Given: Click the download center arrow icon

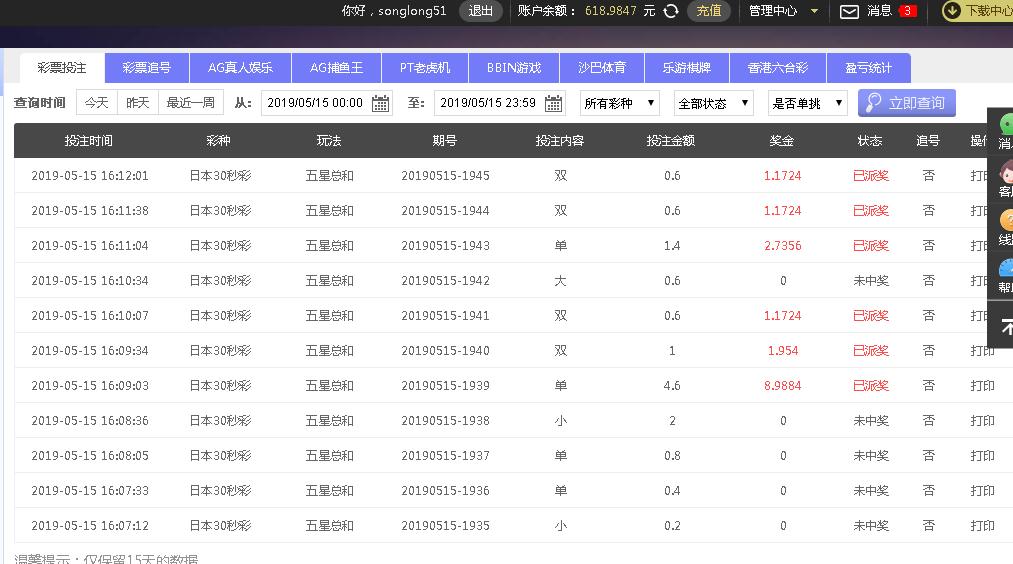Looking at the screenshot, I should point(952,11).
